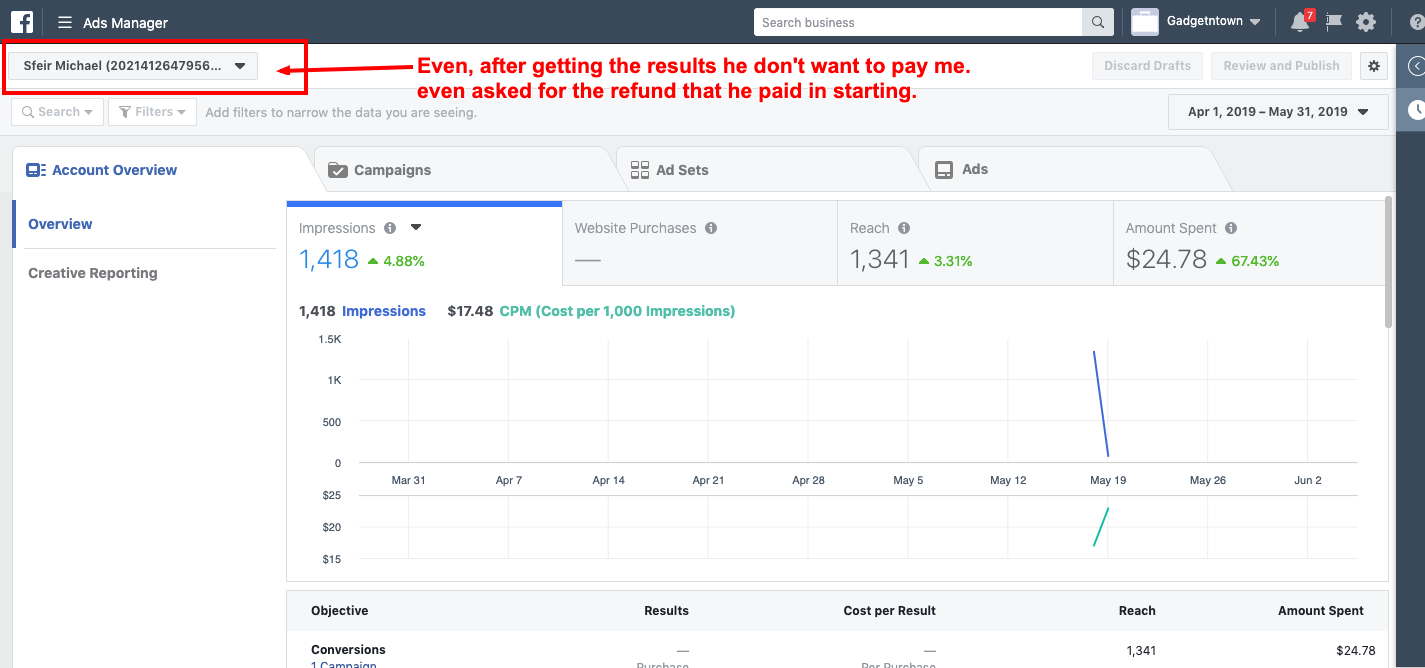
Task: Click the Facebook logo icon
Action: 22,22
